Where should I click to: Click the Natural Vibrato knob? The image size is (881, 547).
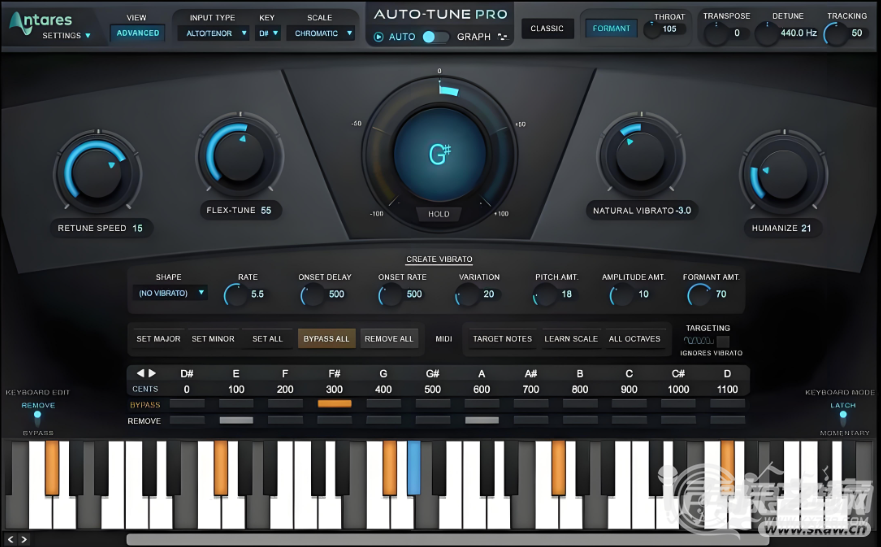(x=641, y=156)
